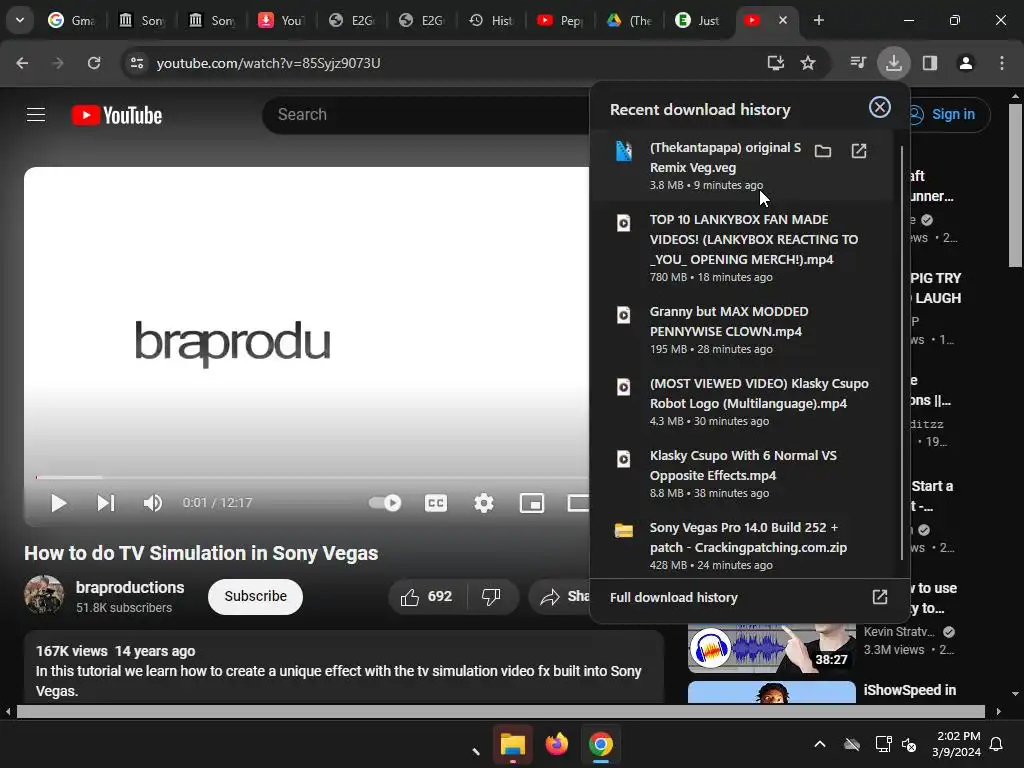1024x768 pixels.
Task: Toggle closed captions CC button
Action: [436, 503]
